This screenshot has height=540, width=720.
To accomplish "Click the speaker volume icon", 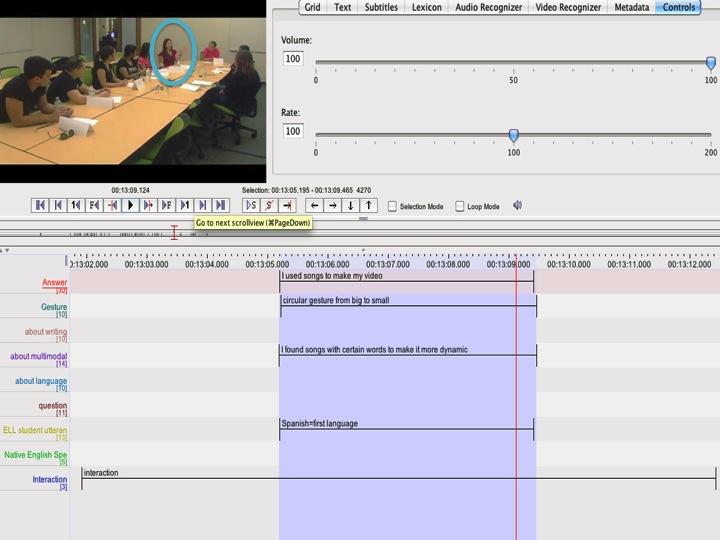I will (518, 205).
